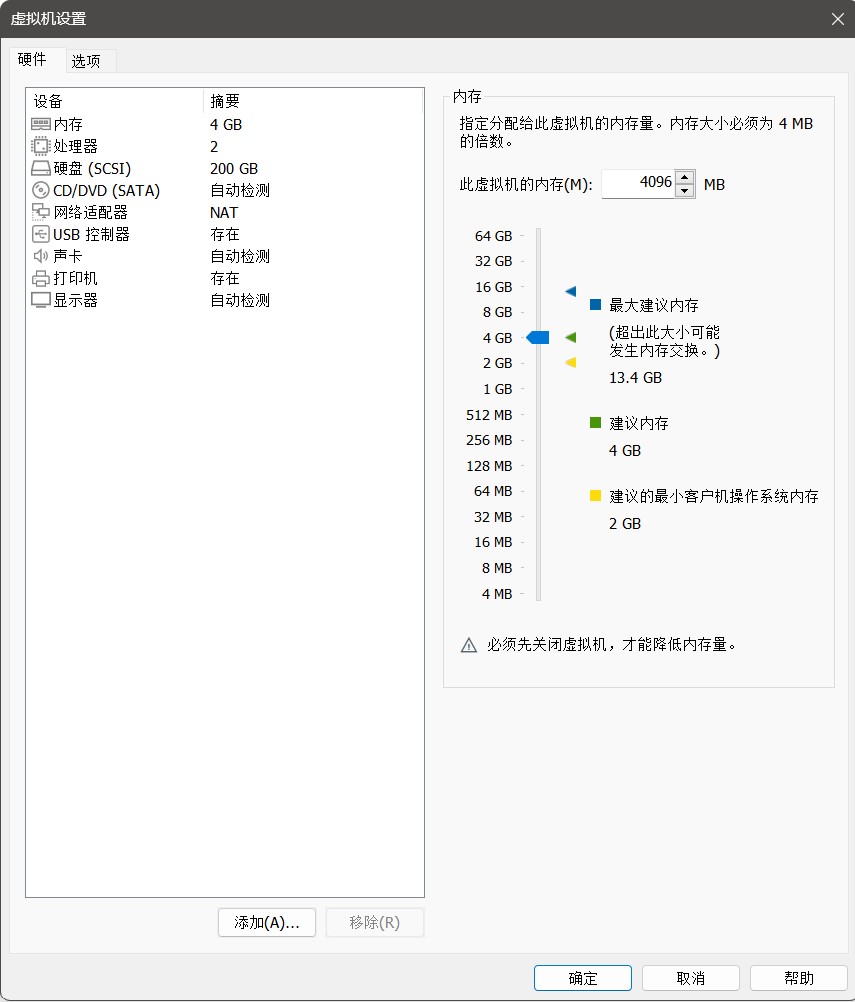855x1002 pixels.
Task: Click the 1 GB slider scale label
Action: click(x=497, y=389)
